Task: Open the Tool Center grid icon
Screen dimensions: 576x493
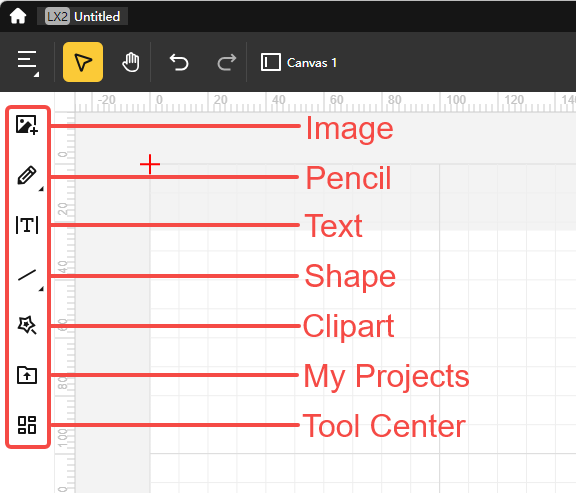Action: [27, 425]
